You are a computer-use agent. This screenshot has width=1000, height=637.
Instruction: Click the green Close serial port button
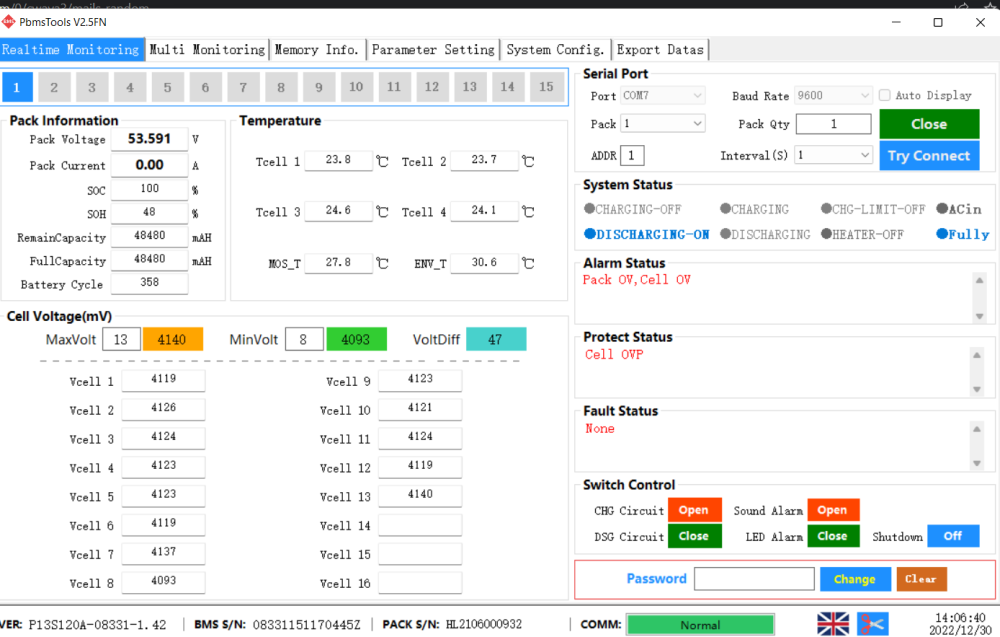point(929,124)
